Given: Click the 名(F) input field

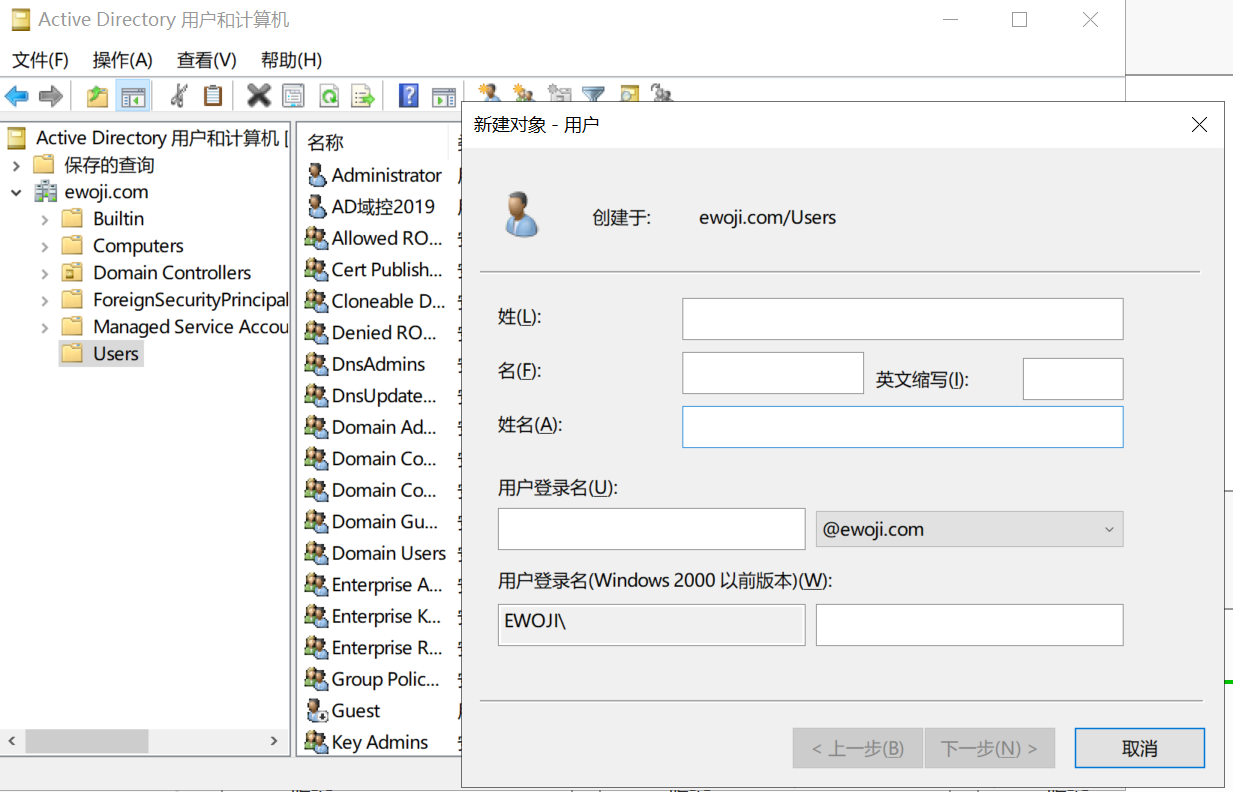Looking at the screenshot, I should point(773,373).
